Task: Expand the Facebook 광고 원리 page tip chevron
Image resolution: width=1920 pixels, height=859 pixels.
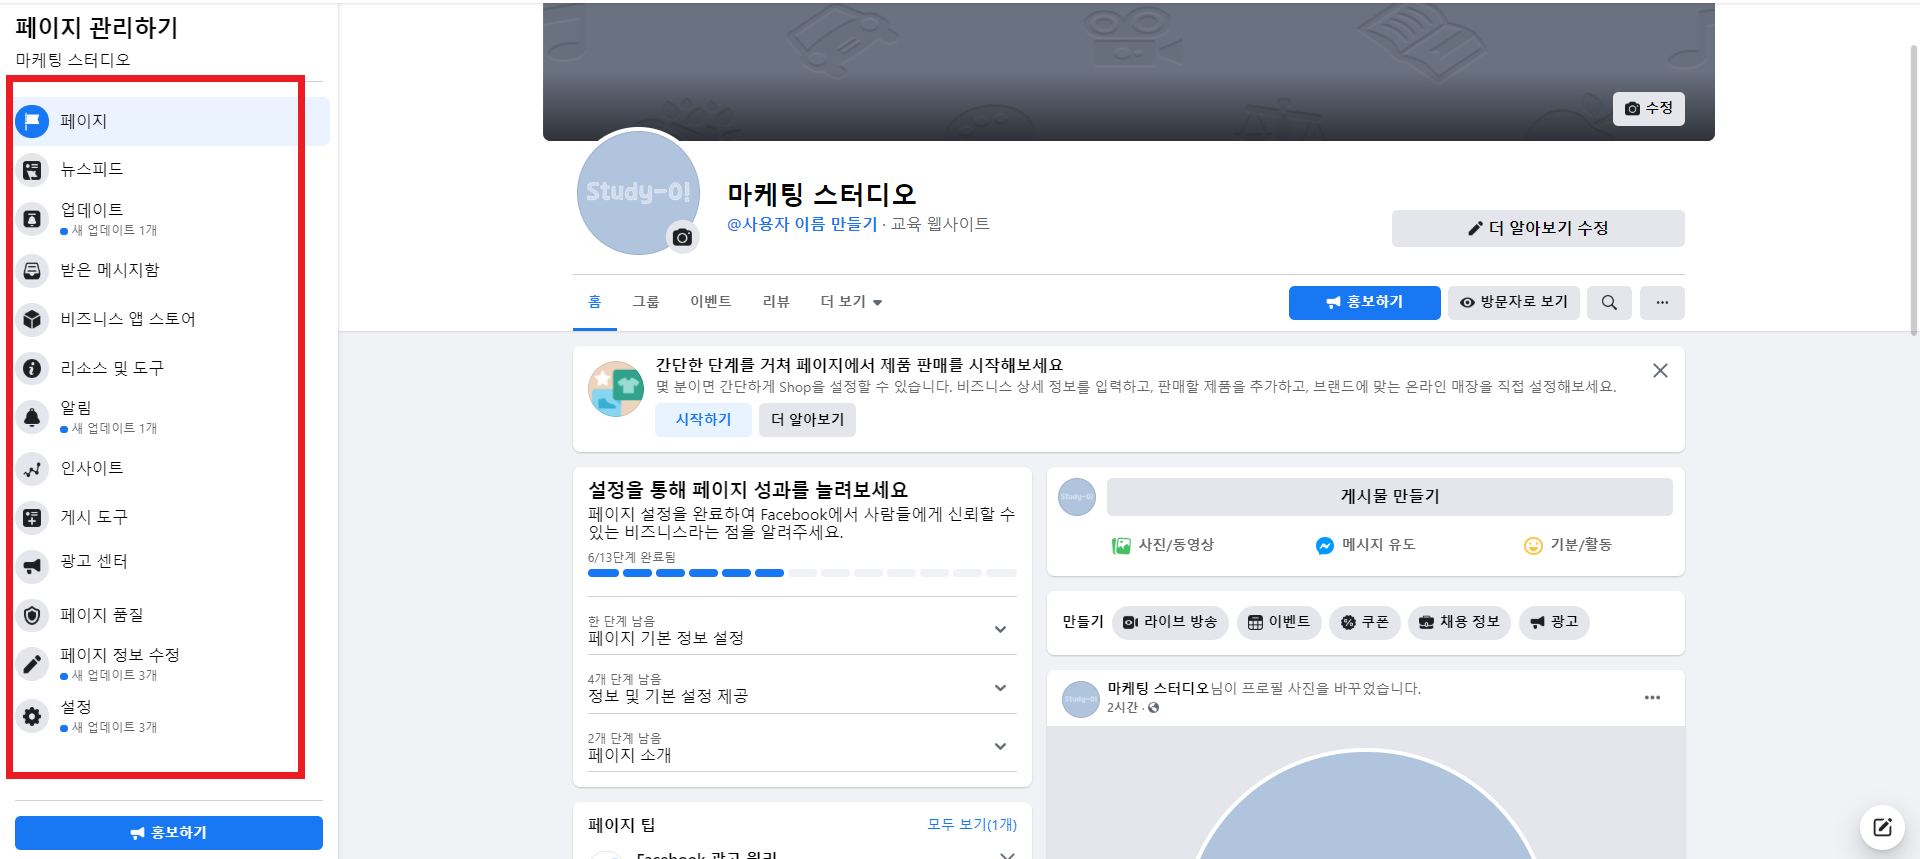Action: tap(1007, 856)
